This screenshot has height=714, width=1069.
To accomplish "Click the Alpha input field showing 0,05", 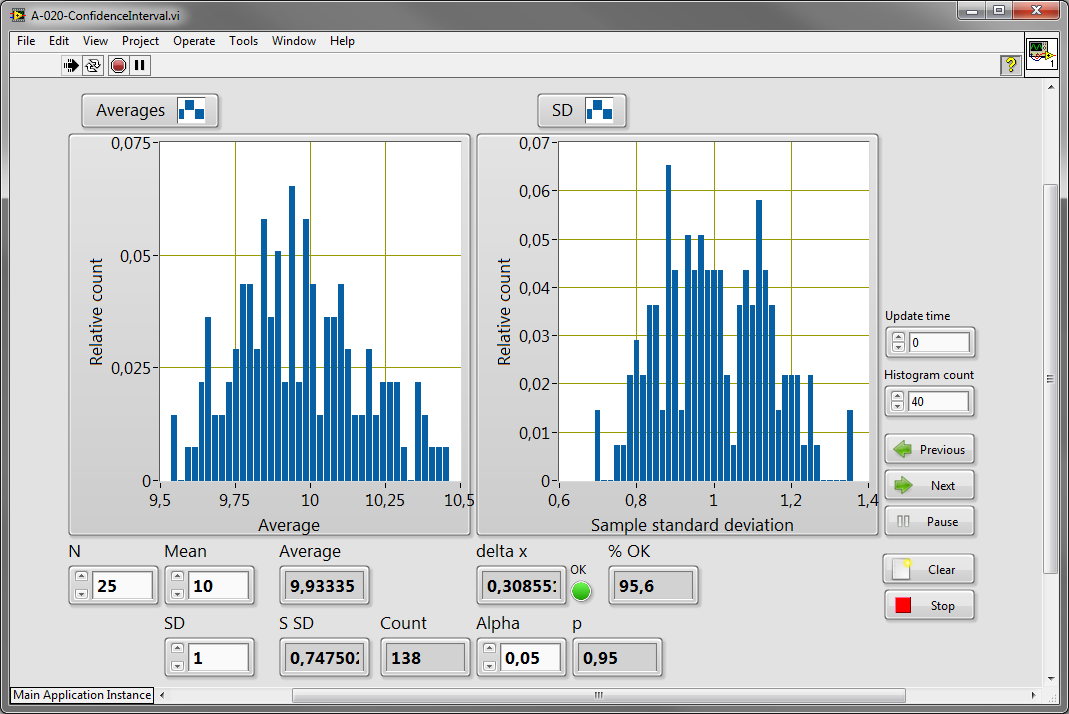I will 530,658.
